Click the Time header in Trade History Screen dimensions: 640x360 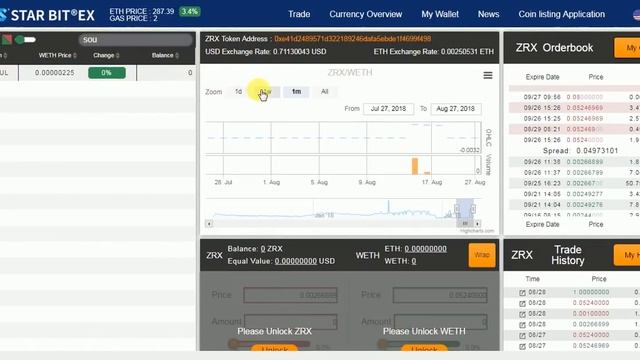(x=532, y=279)
